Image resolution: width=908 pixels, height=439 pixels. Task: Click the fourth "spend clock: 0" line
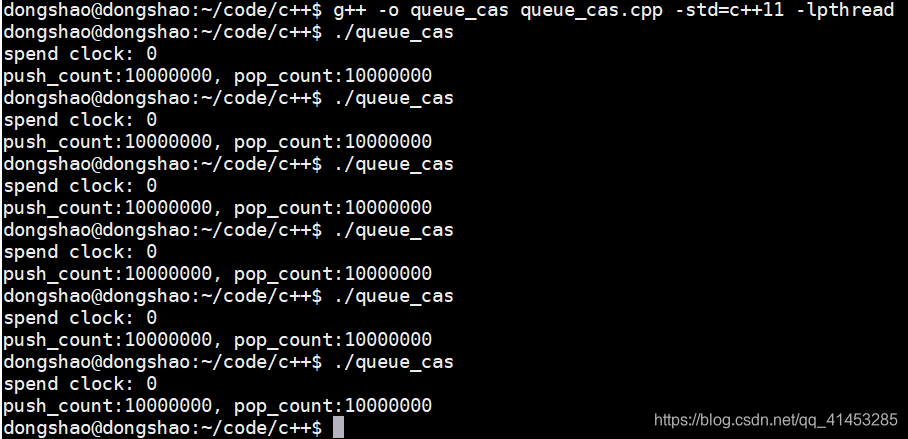pyautogui.click(x=80, y=252)
